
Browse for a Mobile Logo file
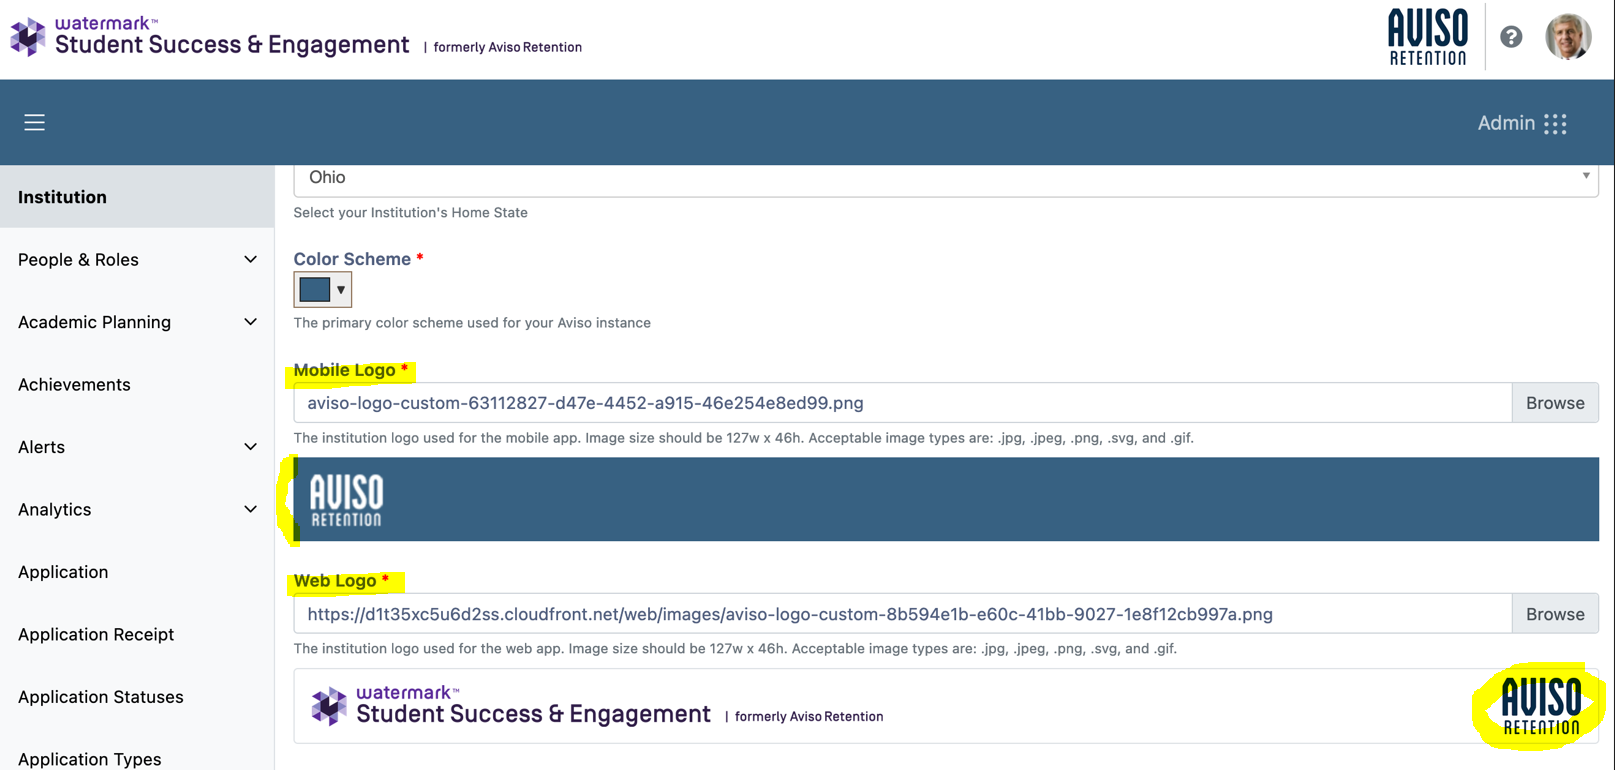[1555, 403]
